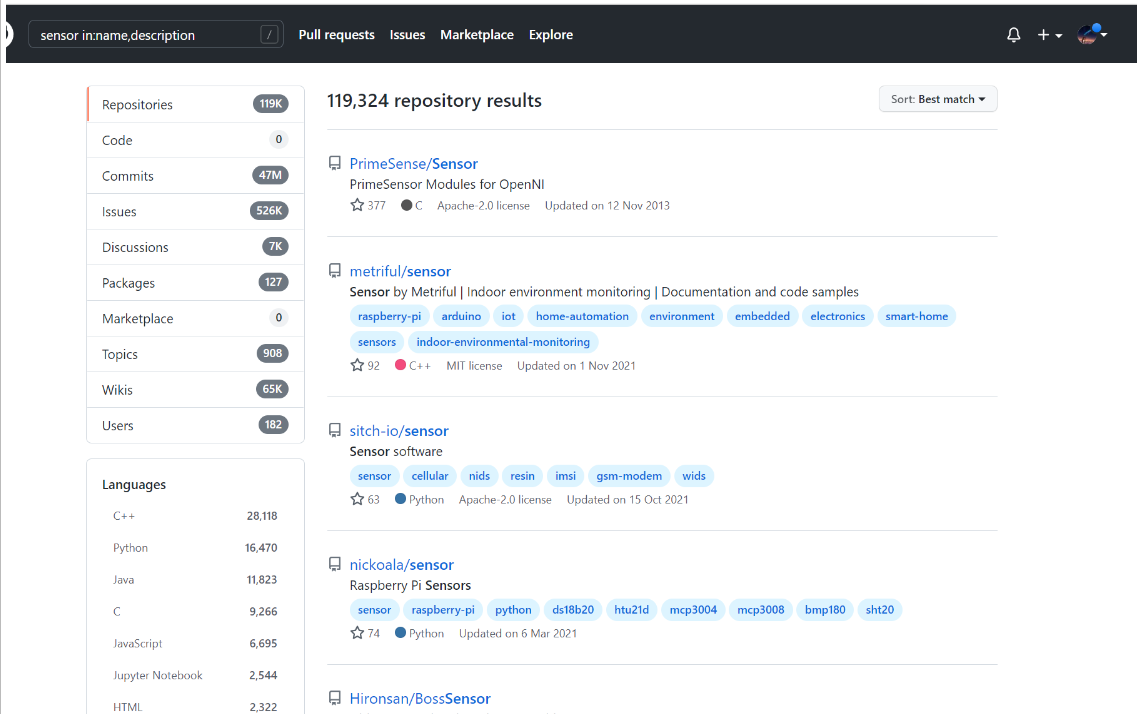The width and height of the screenshot is (1137, 714).
Task: Click the star icon showing 92
Action: 357,365
